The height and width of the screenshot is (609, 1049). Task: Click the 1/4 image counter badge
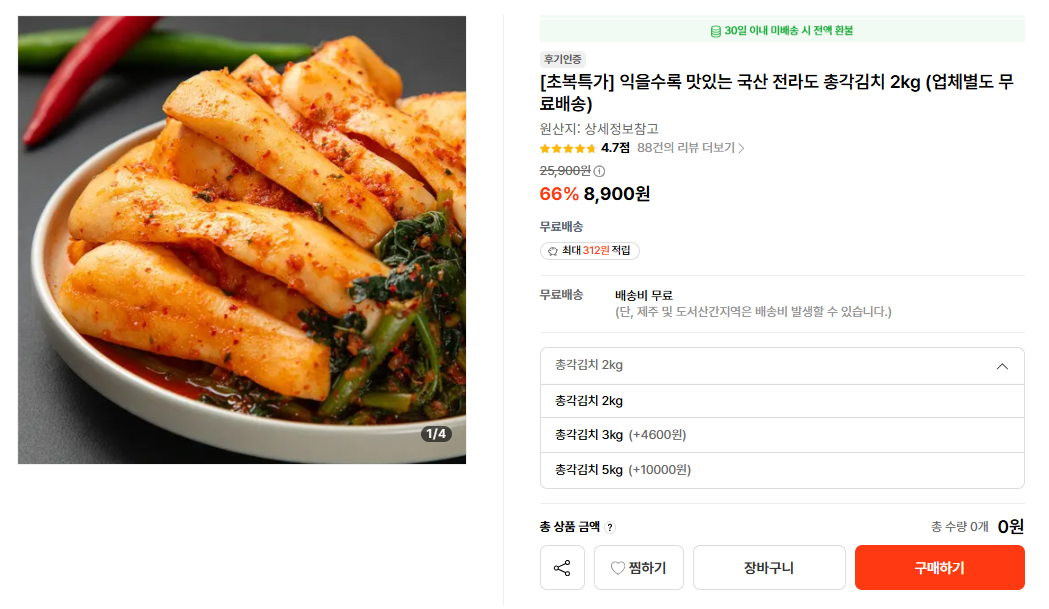click(x=436, y=434)
